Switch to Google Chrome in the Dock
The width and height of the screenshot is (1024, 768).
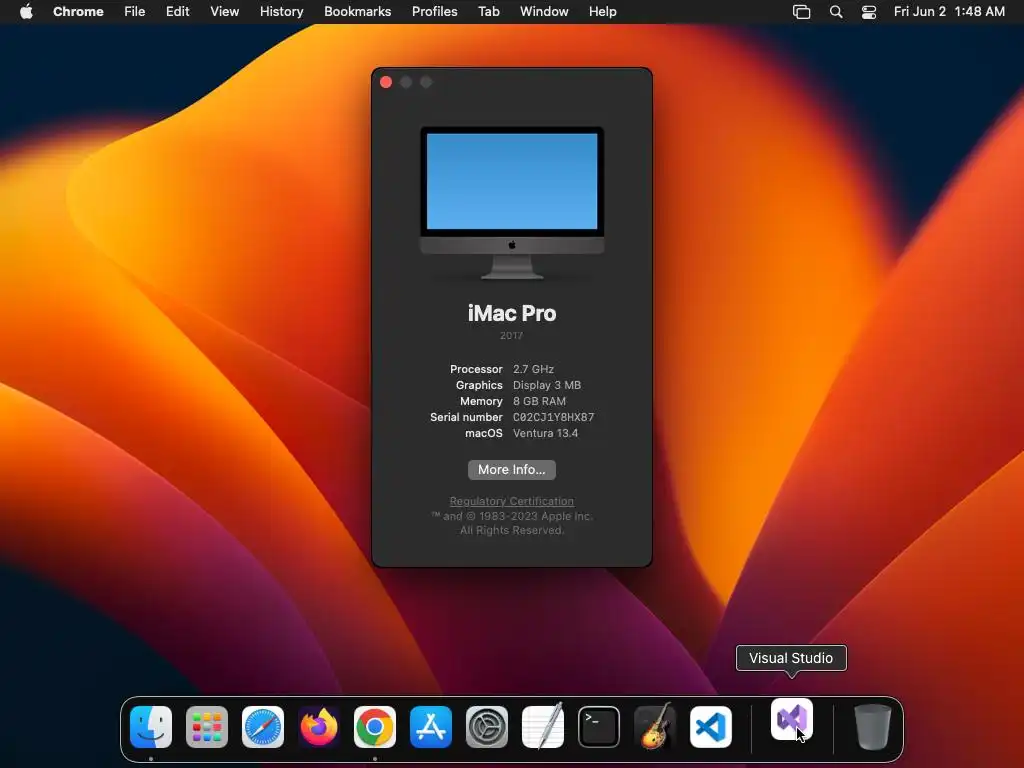(375, 727)
